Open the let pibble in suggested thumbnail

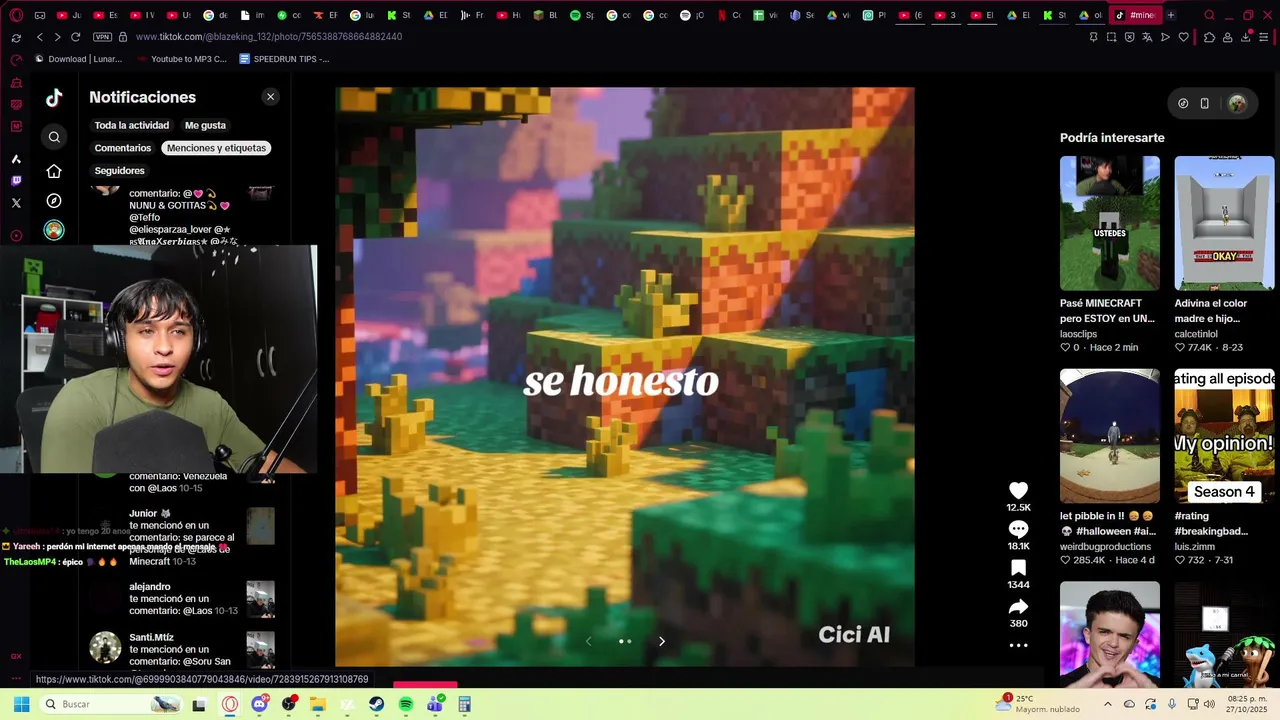[1110, 436]
